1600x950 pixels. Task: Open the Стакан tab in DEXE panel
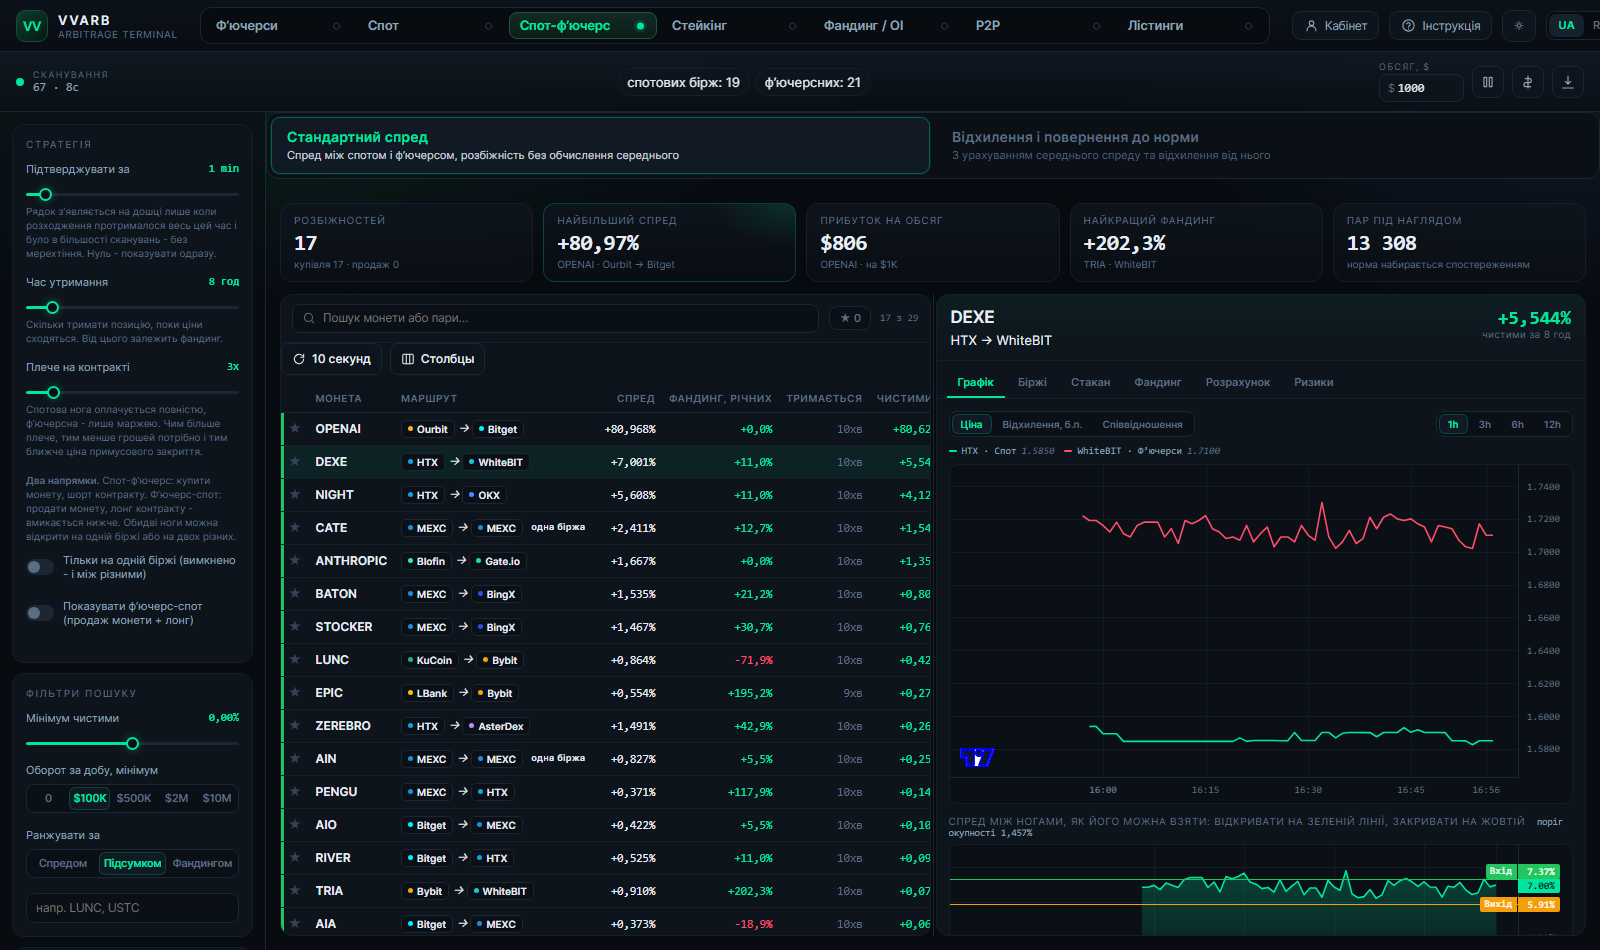(x=1090, y=382)
